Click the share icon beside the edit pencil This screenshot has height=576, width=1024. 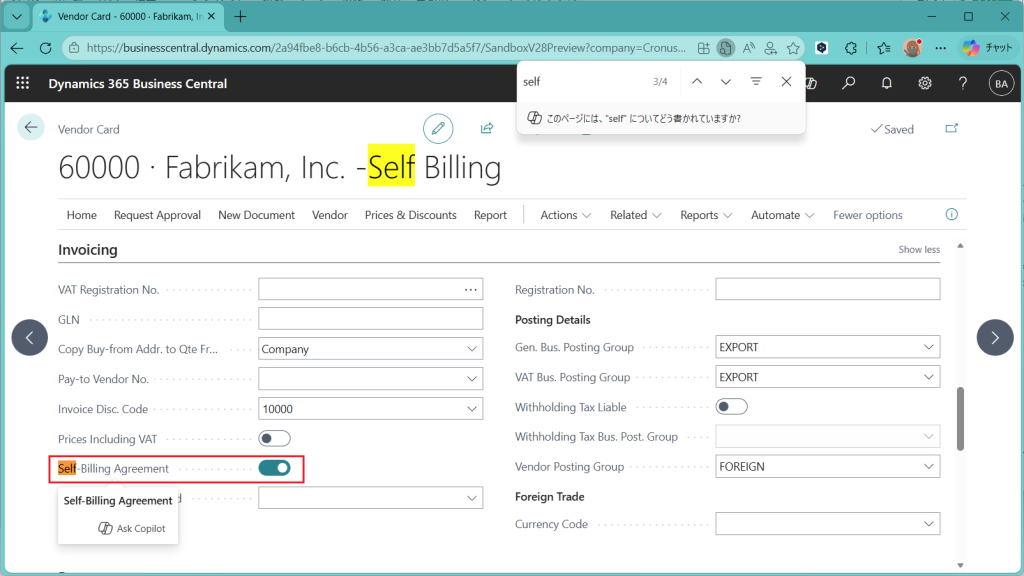click(487, 128)
